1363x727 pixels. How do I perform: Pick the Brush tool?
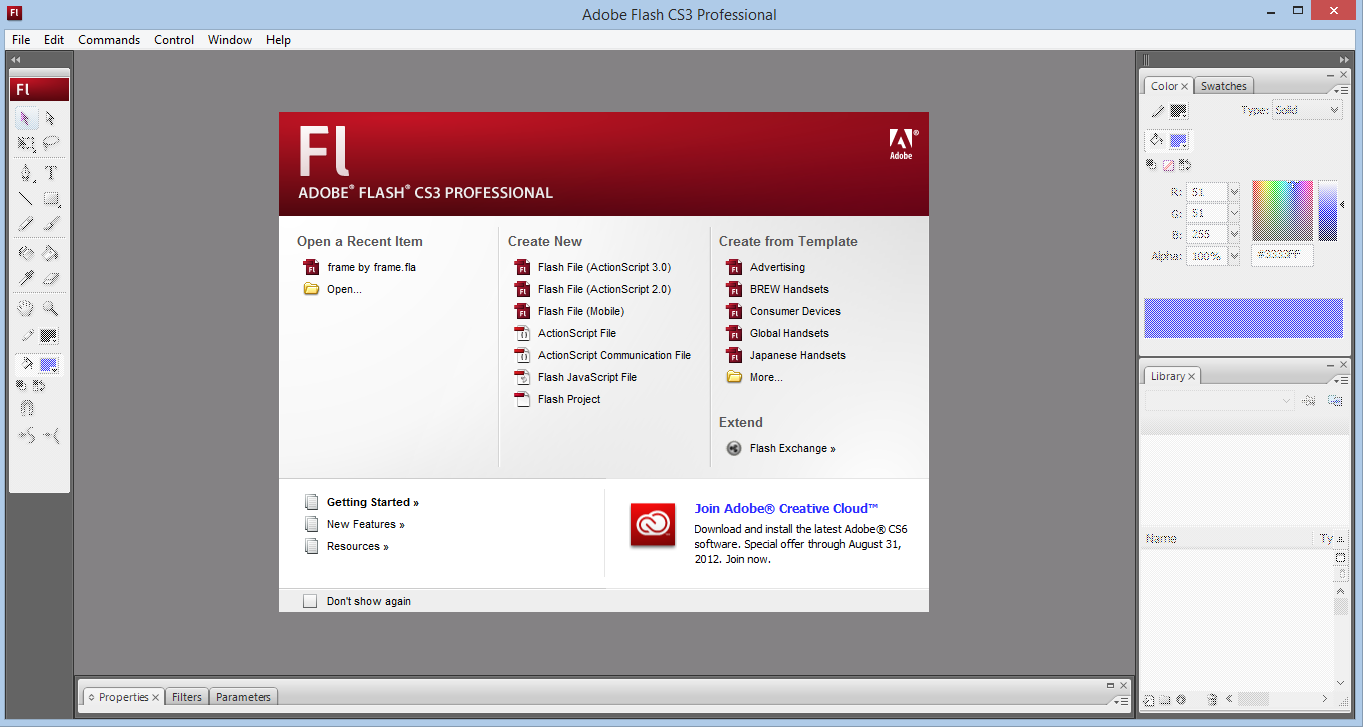click(x=50, y=223)
